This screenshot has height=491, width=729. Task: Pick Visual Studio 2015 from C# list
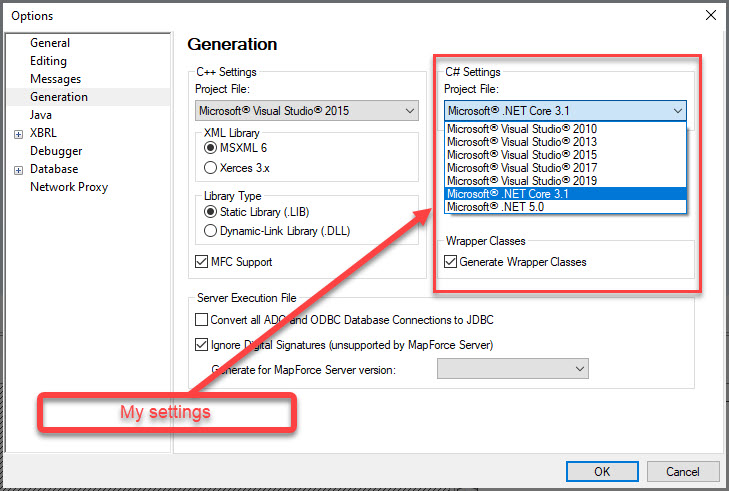pos(565,155)
